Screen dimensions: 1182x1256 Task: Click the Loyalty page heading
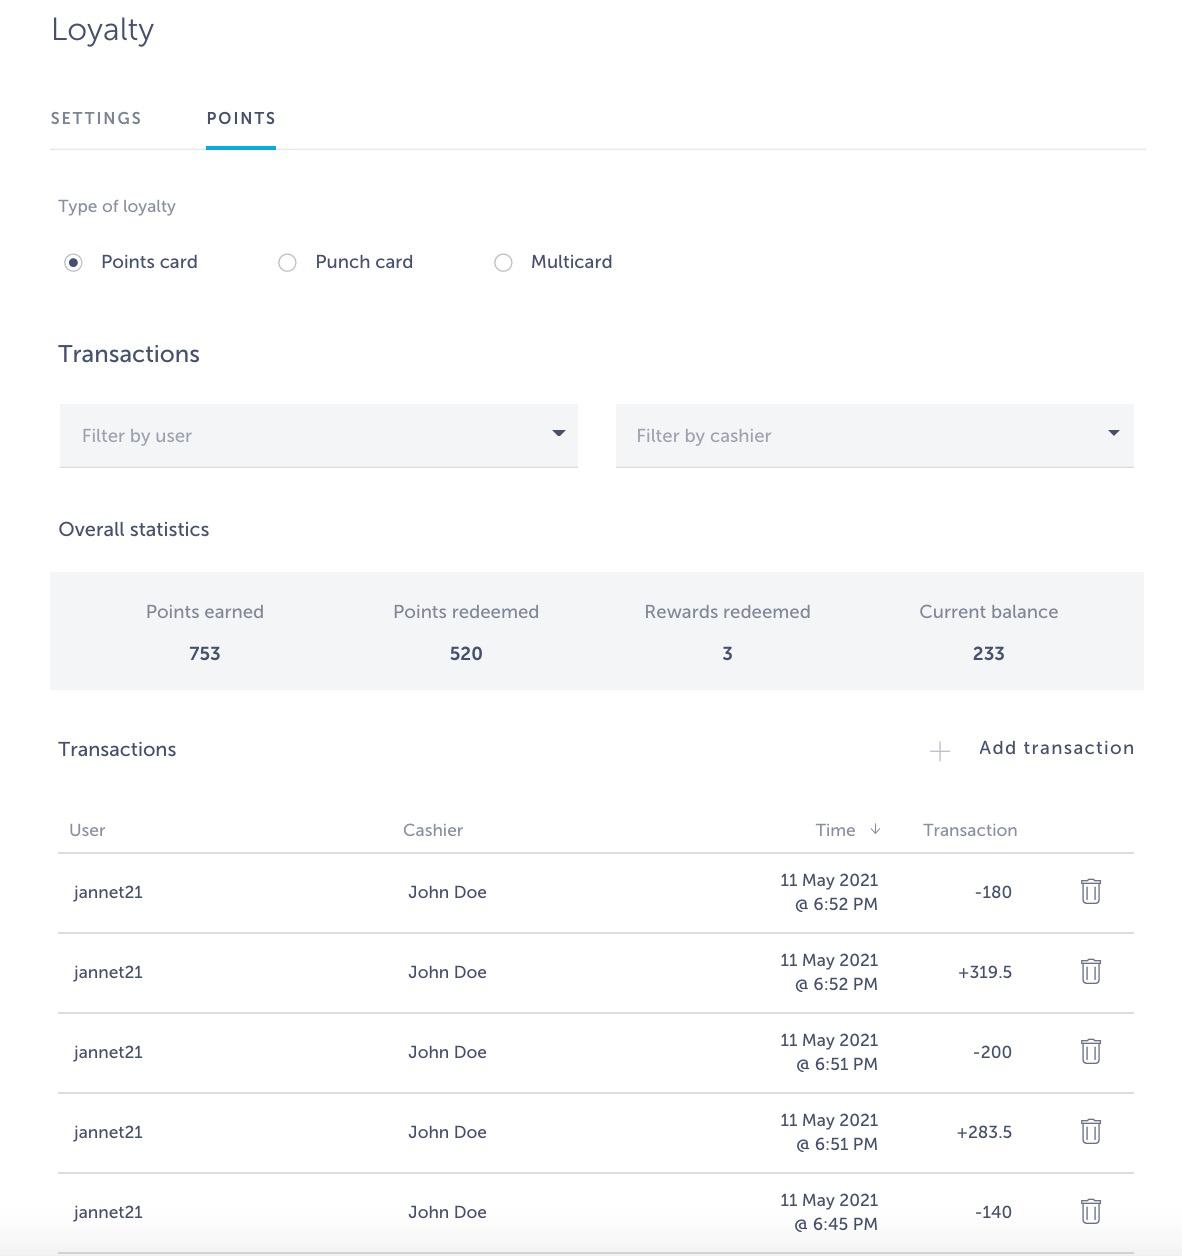[x=102, y=30]
